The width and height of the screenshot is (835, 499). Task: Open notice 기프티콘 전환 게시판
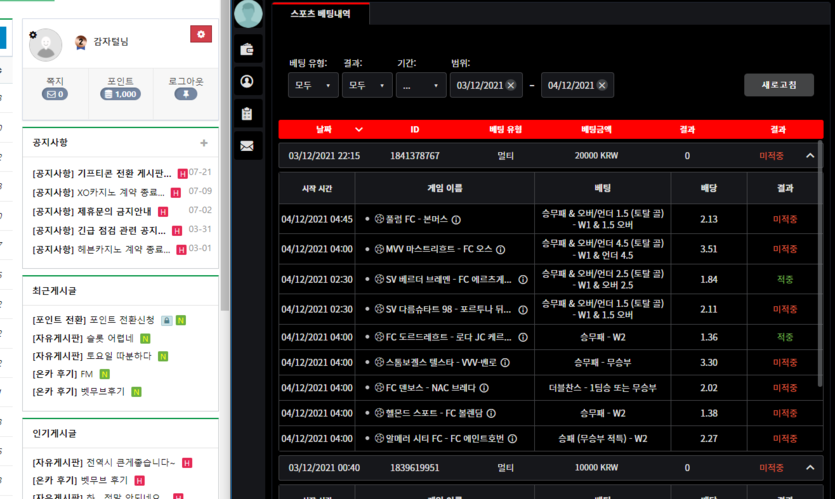pos(102,174)
